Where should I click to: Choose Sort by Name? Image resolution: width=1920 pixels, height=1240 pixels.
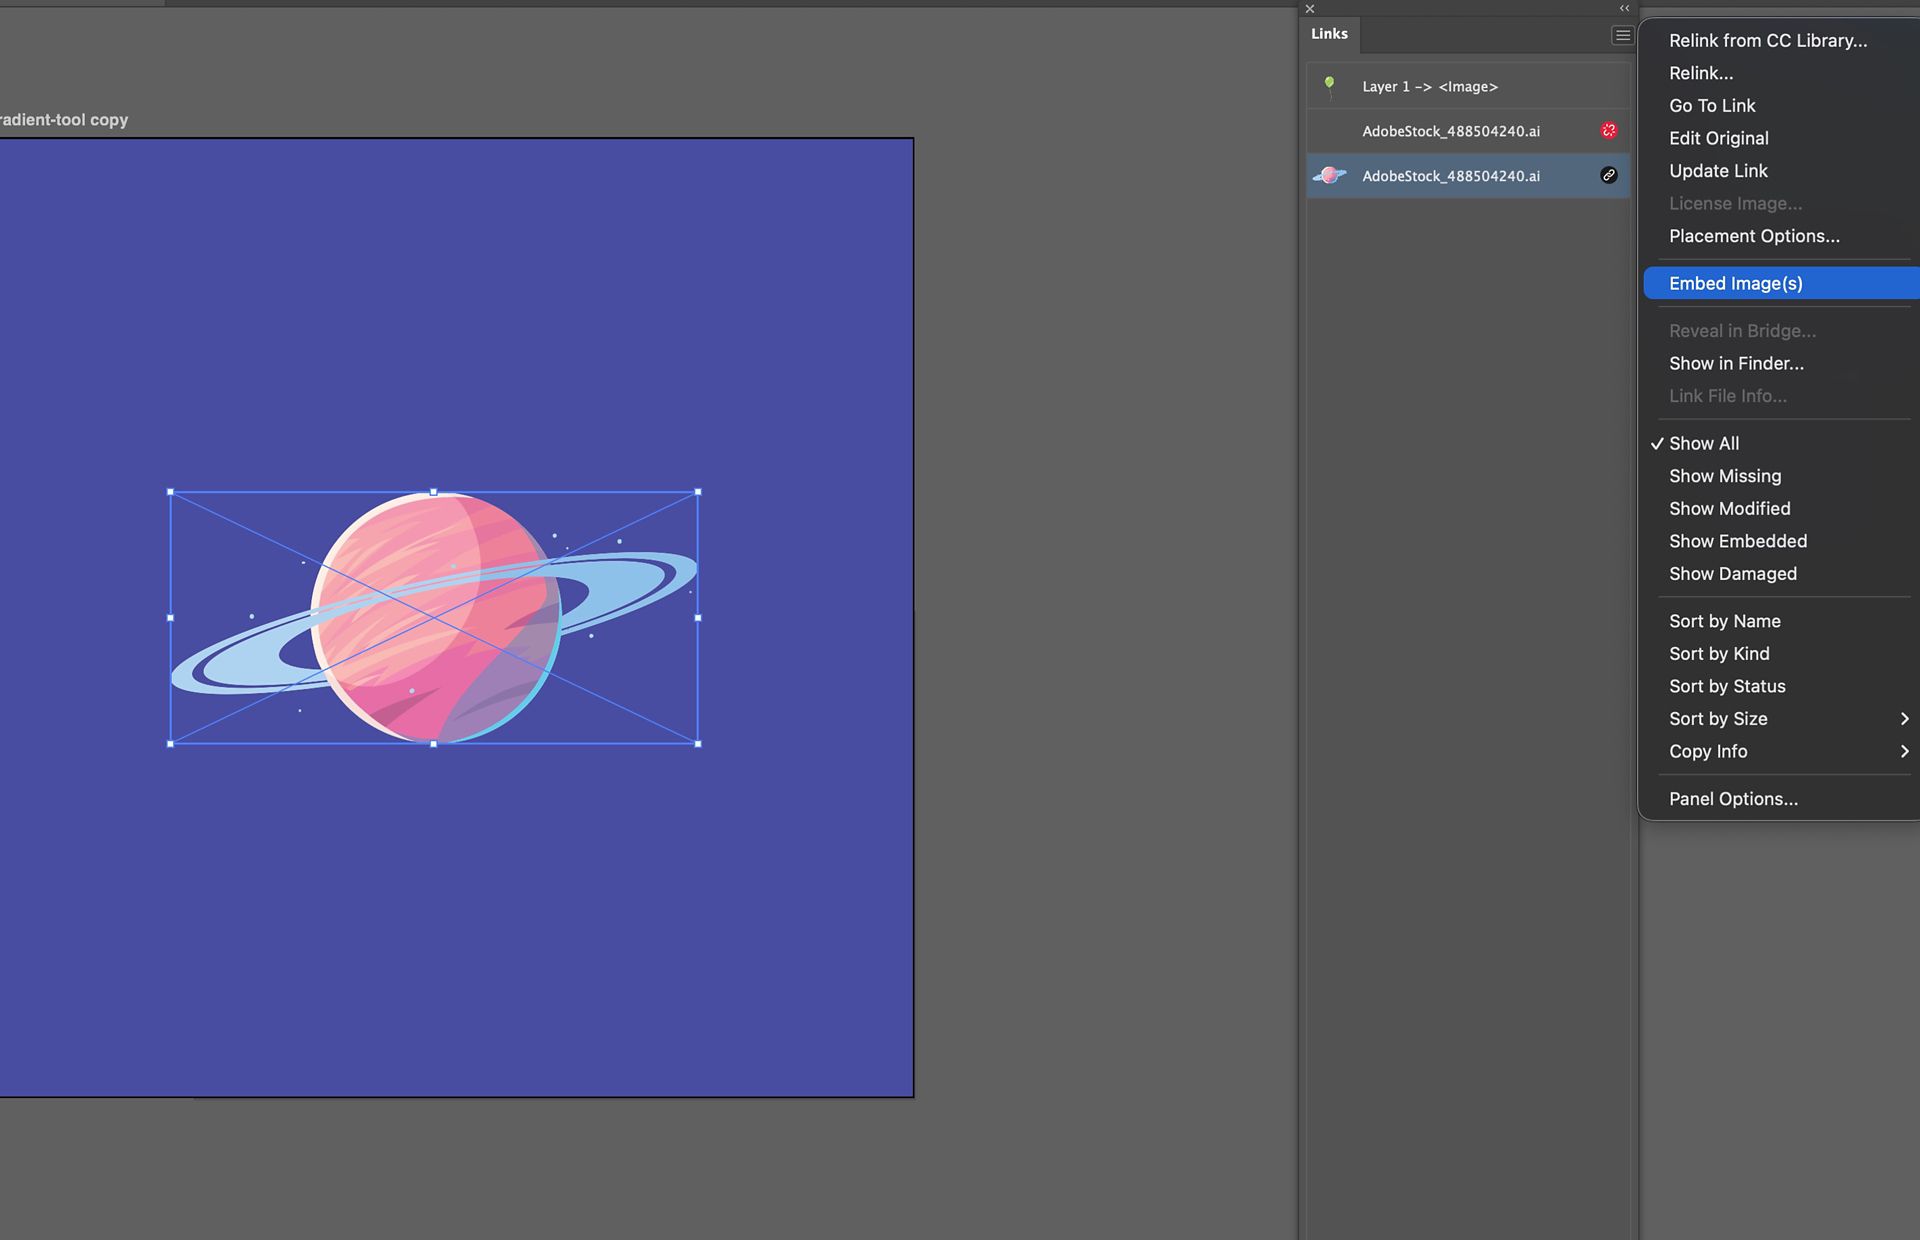[1724, 621]
